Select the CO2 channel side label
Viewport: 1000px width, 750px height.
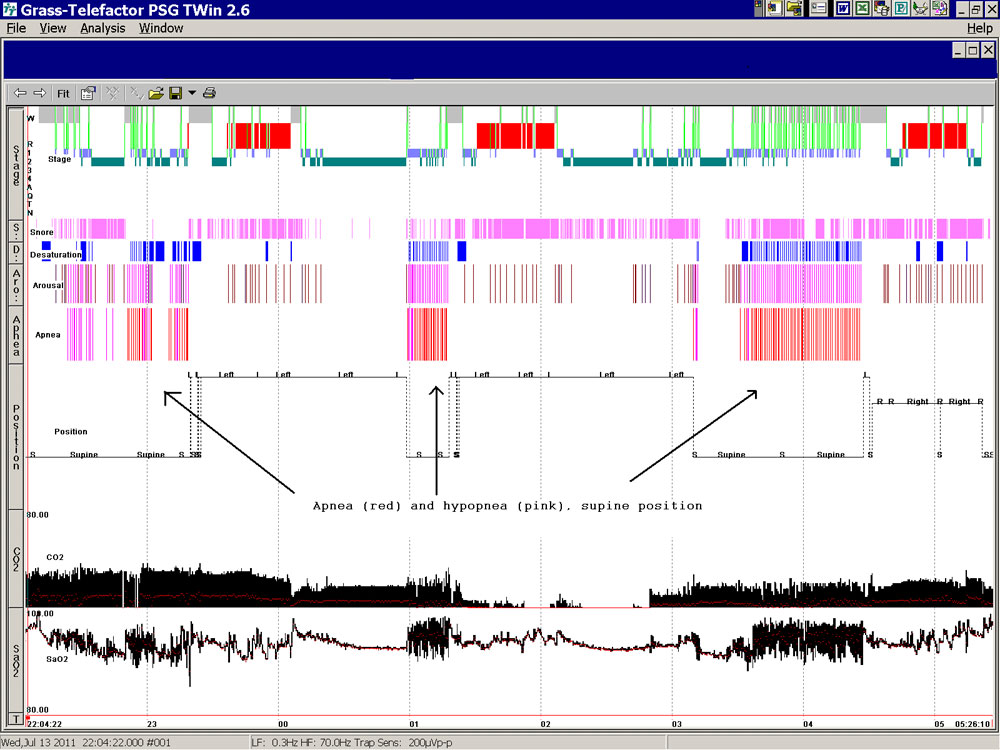tap(16, 558)
